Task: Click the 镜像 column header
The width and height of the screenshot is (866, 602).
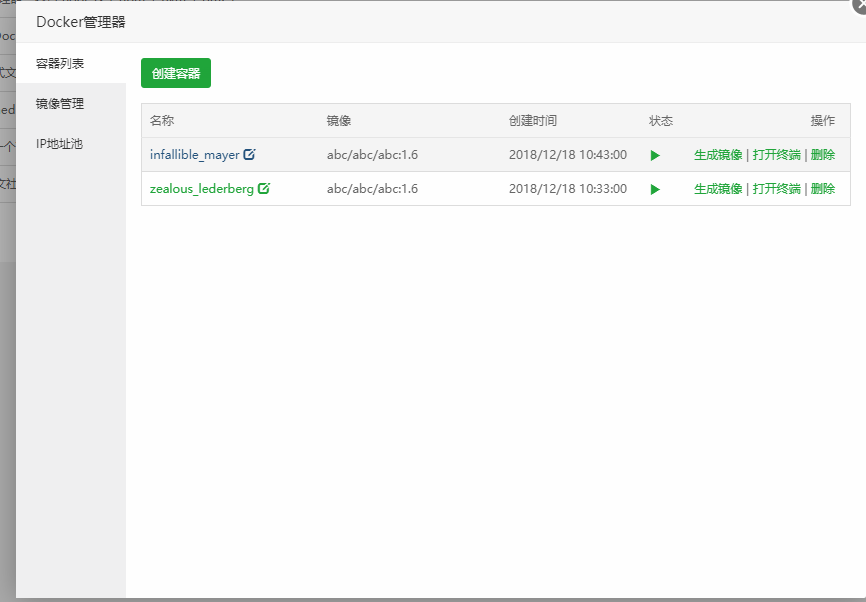Action: coord(339,120)
